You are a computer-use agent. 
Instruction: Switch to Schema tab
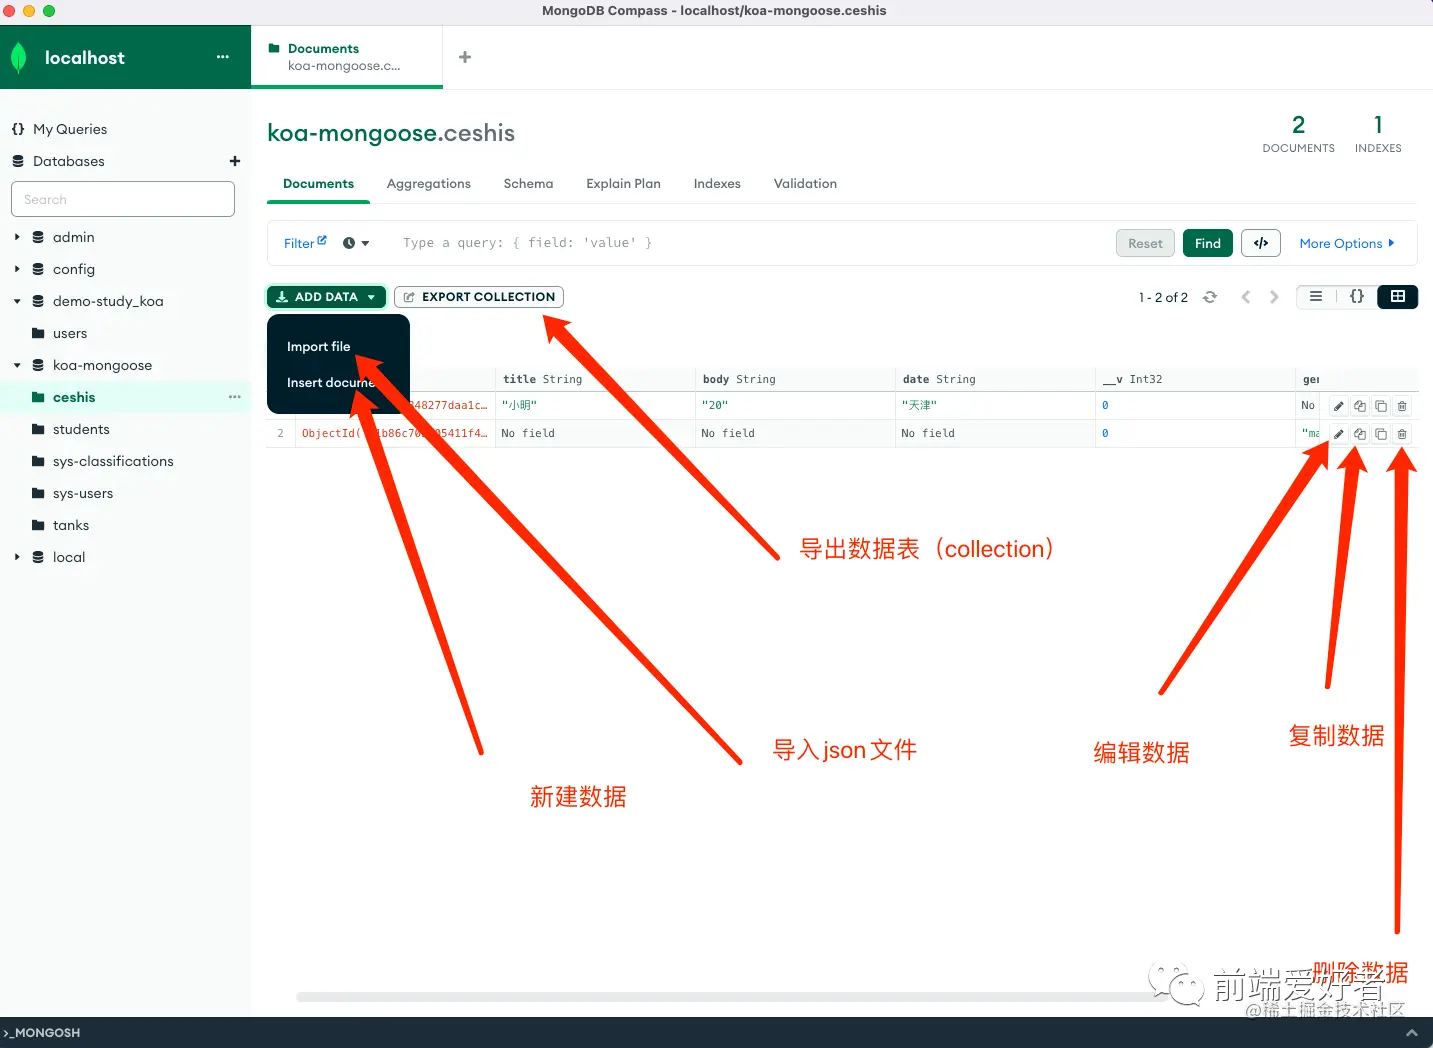coord(528,184)
